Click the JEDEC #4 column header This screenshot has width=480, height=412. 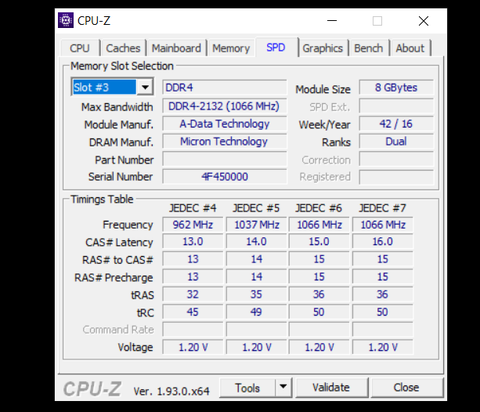(193, 208)
